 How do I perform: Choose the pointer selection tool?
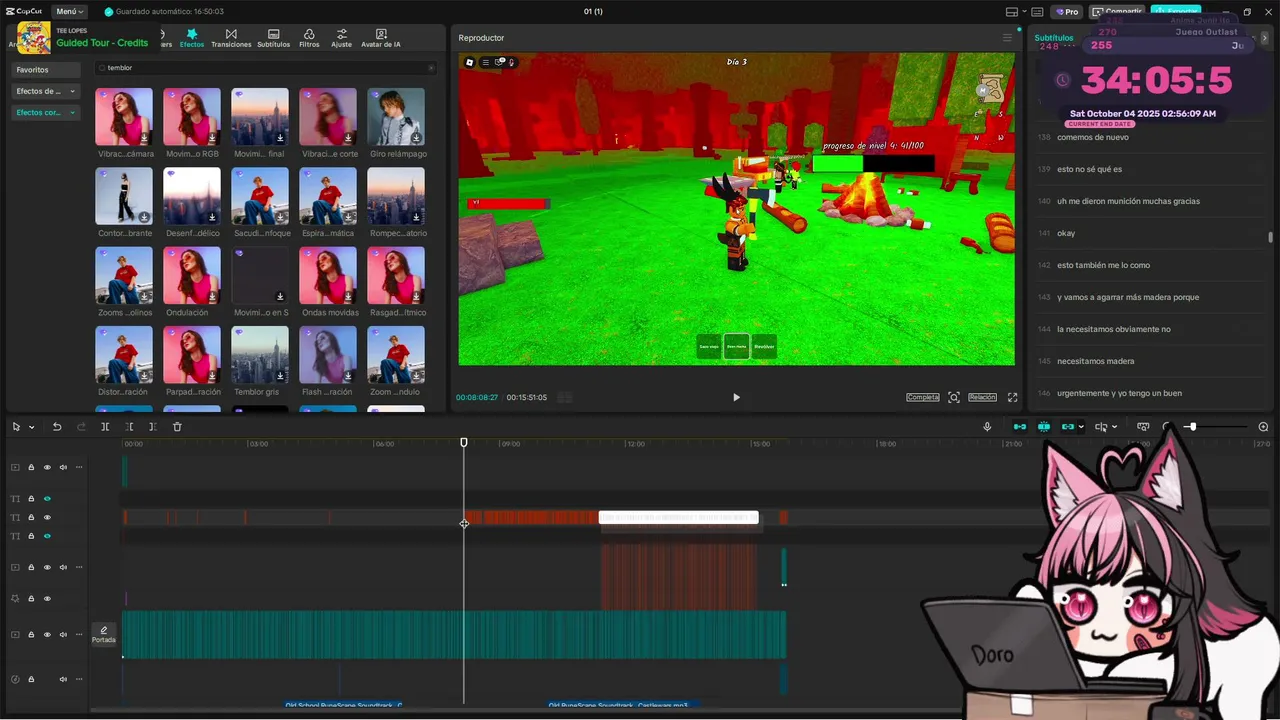pos(16,427)
